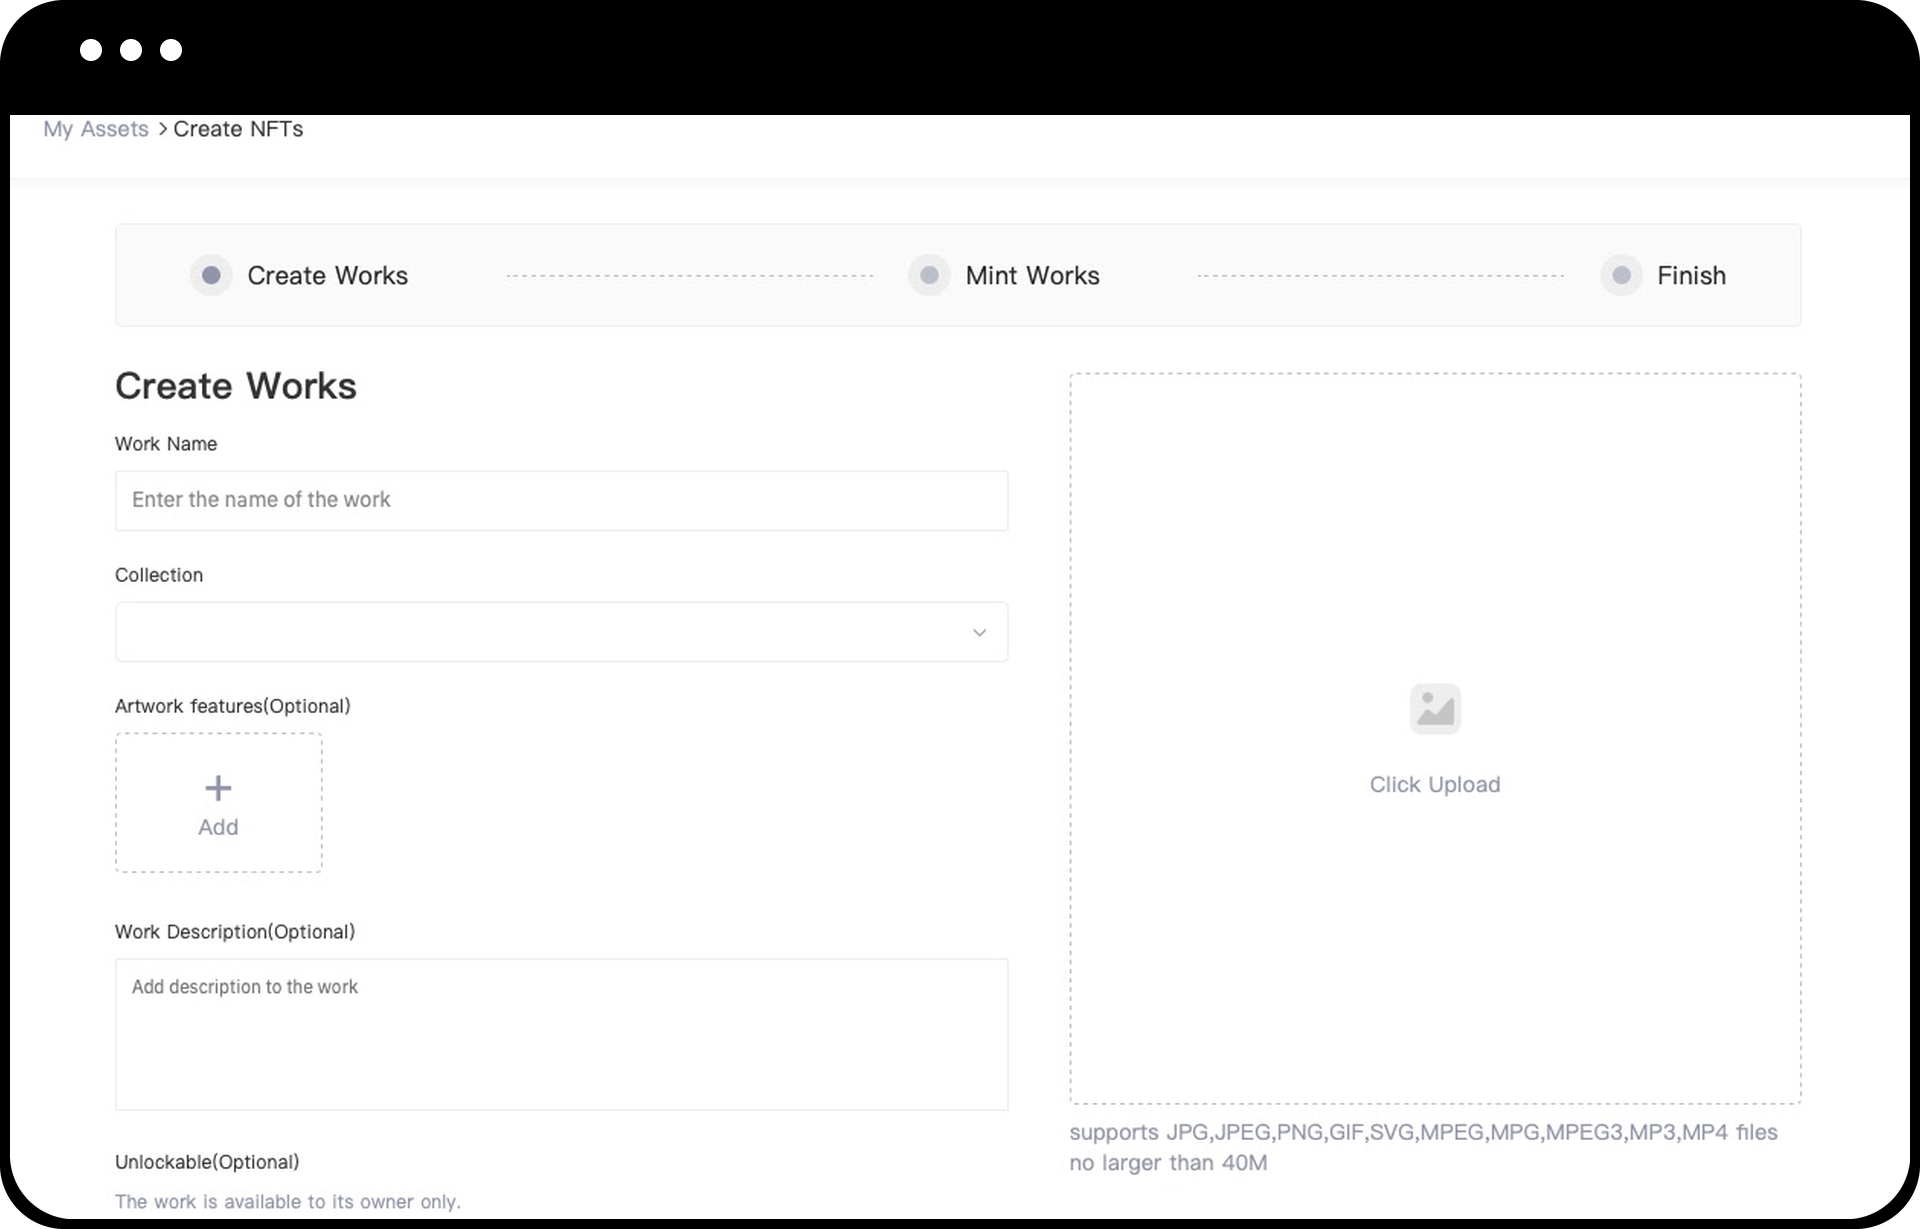Click the image placeholder upload icon
Screen dimensions: 1920x1229
[1435, 709]
